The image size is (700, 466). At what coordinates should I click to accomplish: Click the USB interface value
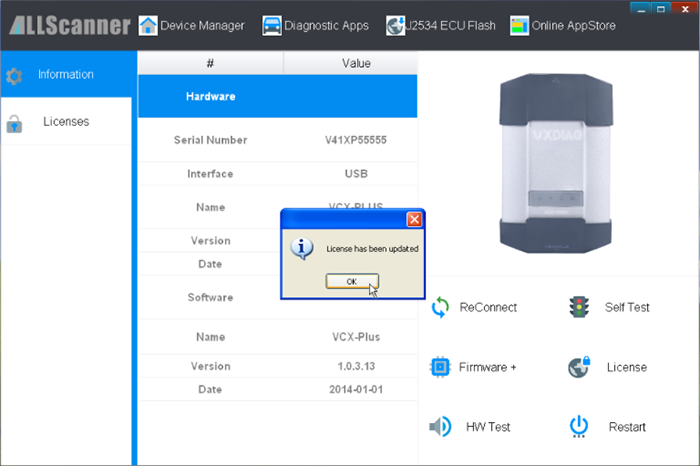(x=356, y=174)
